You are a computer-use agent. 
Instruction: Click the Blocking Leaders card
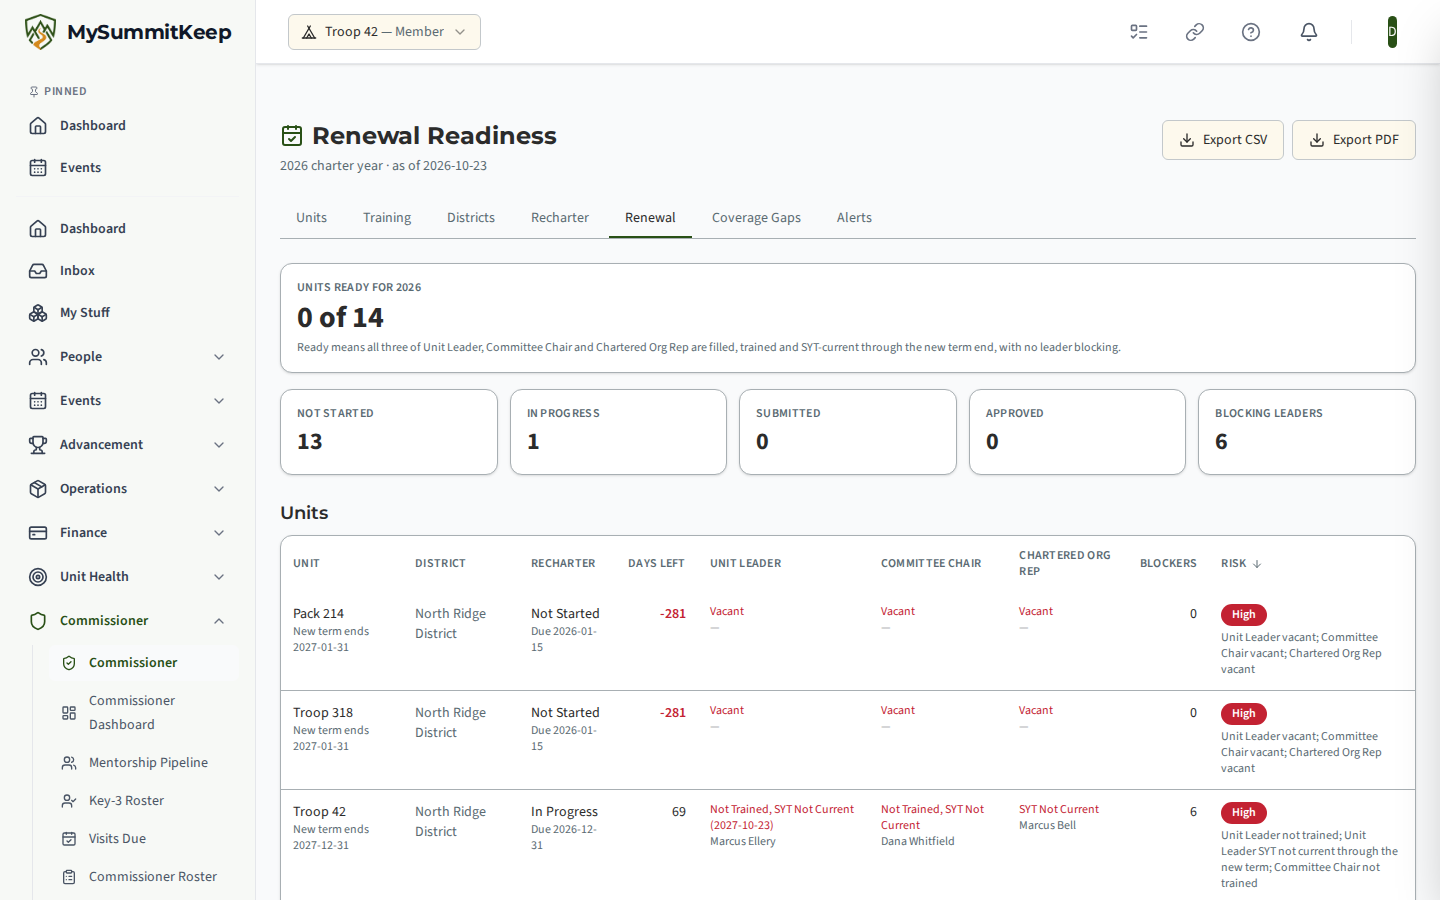1307,432
